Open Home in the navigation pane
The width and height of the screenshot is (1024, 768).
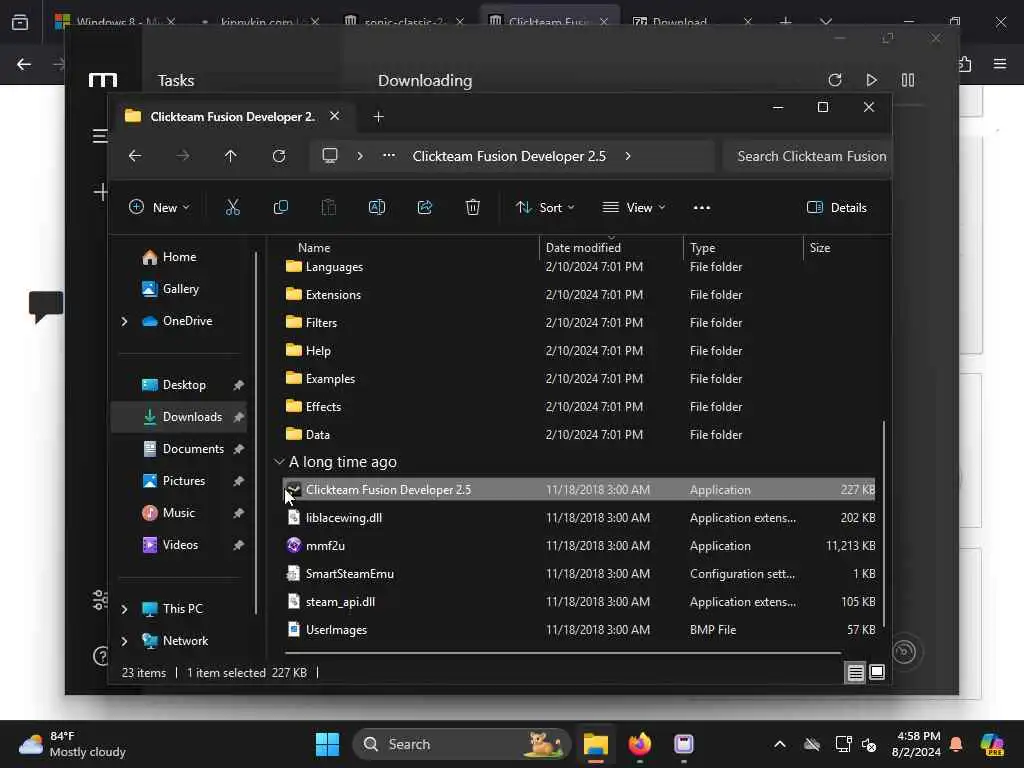pos(169,257)
